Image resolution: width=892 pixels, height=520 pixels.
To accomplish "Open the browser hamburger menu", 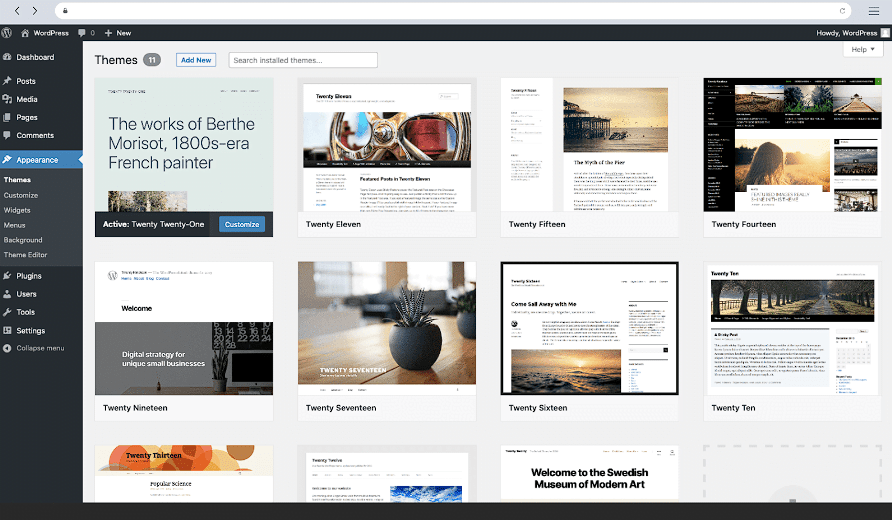I will (x=874, y=10).
